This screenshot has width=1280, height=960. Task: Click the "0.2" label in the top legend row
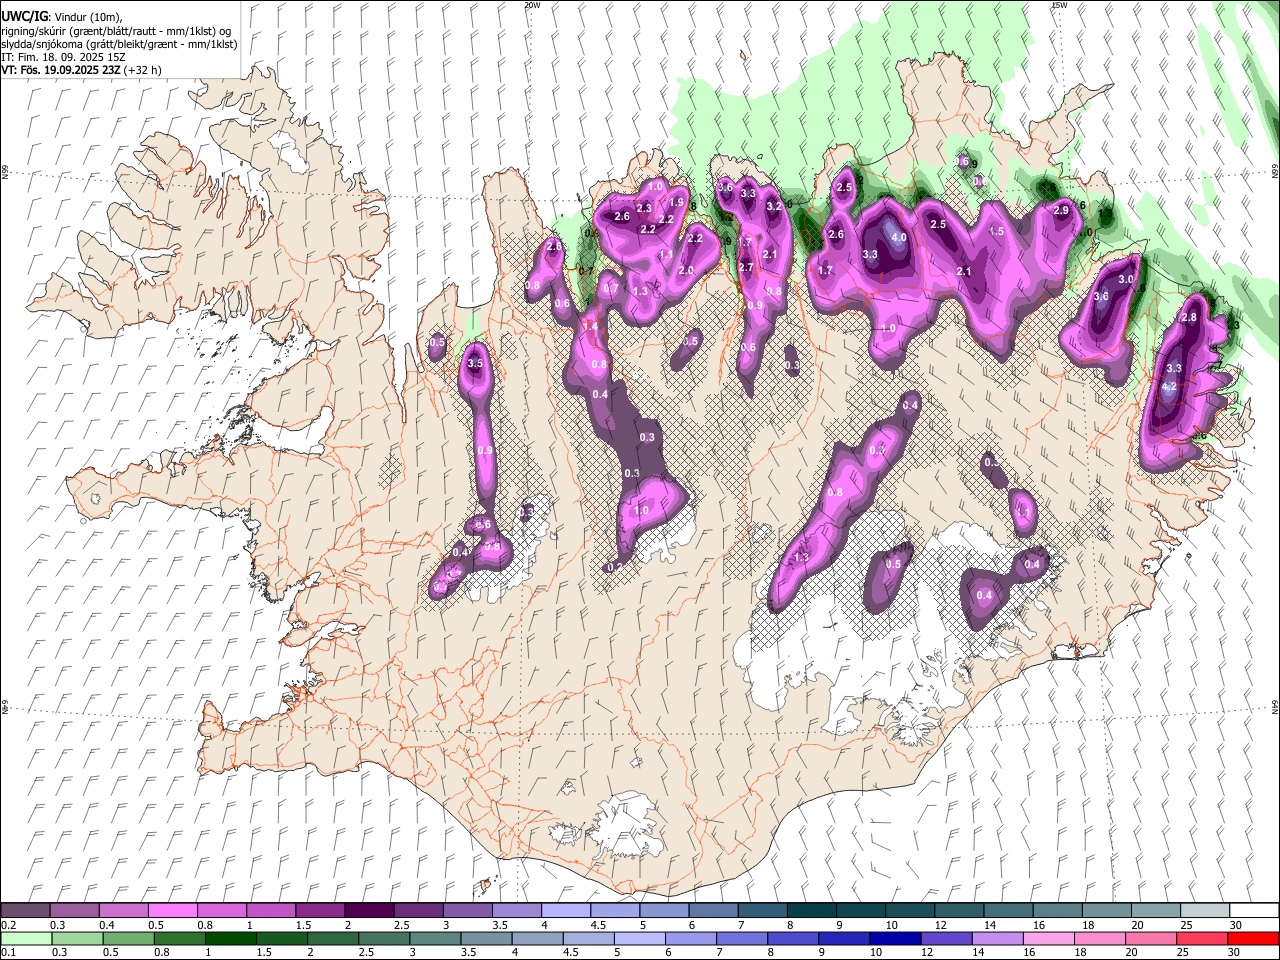click(8, 925)
